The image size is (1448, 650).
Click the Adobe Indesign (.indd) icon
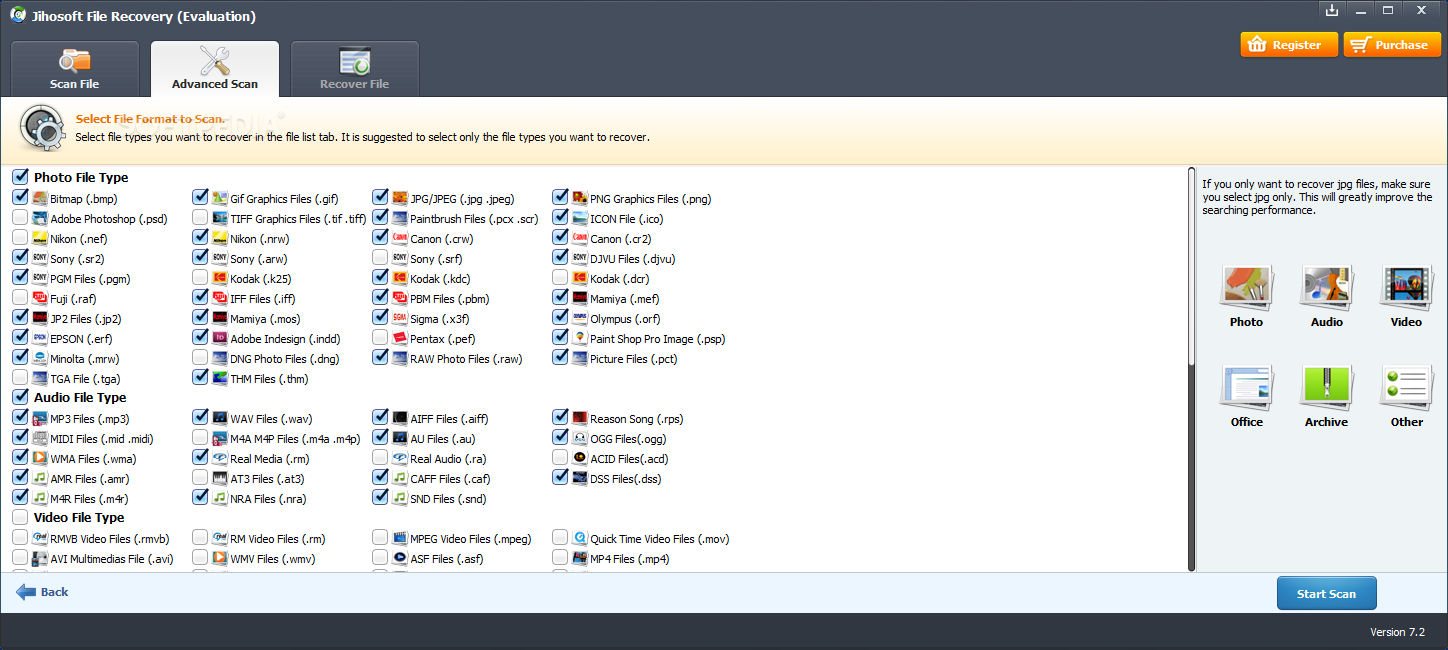pyautogui.click(x=220, y=338)
